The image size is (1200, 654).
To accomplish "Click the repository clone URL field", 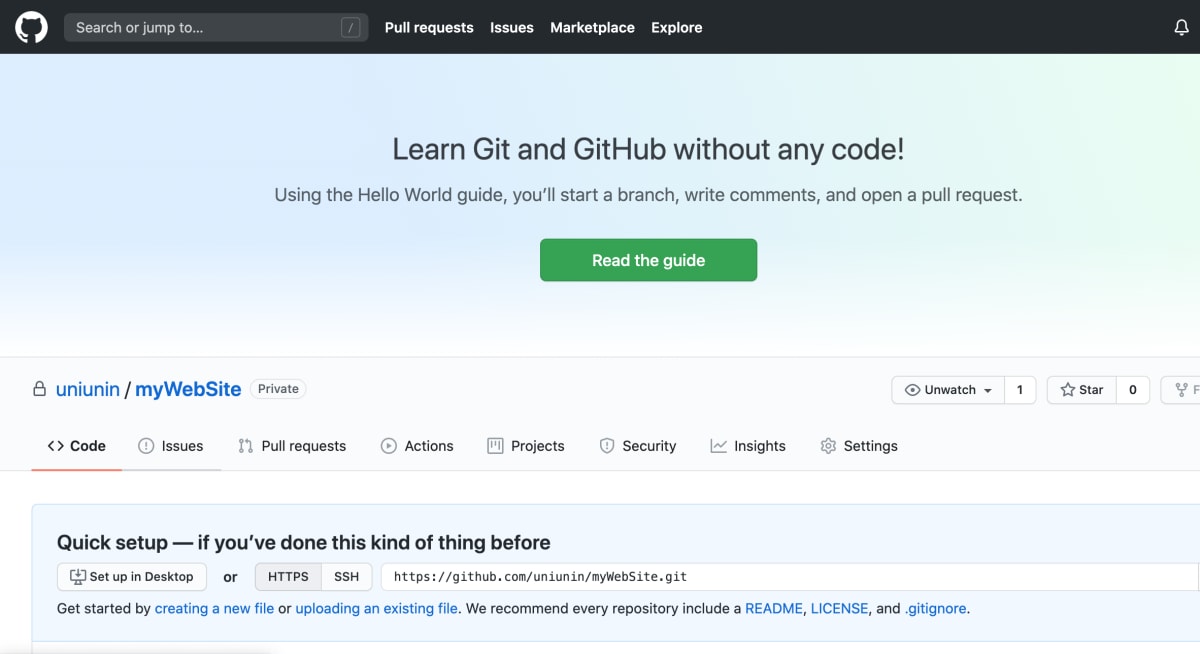I will (x=790, y=577).
